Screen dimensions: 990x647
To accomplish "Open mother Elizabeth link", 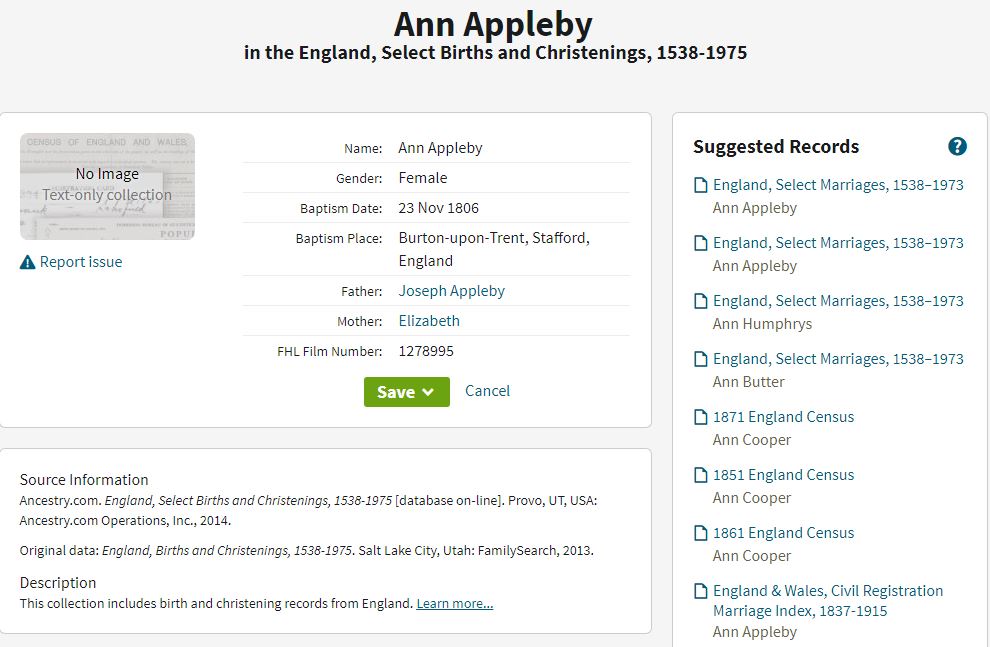I will [429, 321].
